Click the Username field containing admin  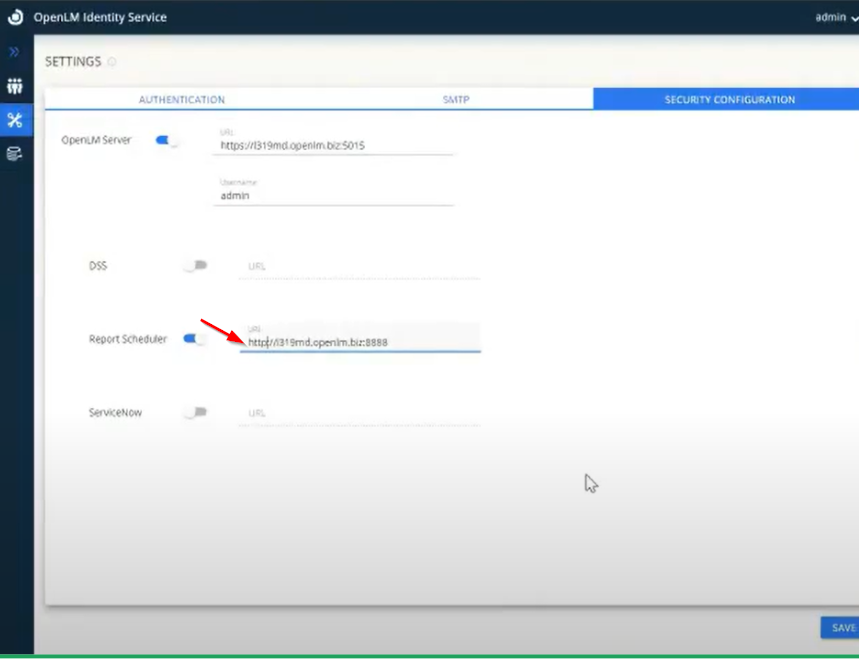tap(335, 196)
